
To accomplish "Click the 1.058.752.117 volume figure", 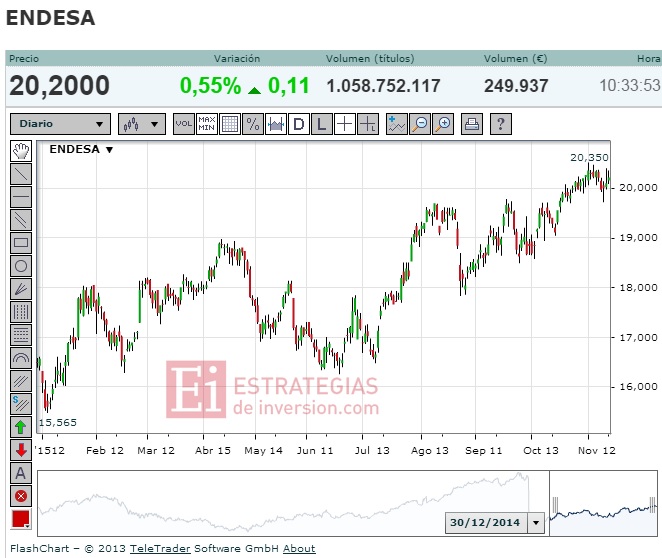I will [383, 86].
